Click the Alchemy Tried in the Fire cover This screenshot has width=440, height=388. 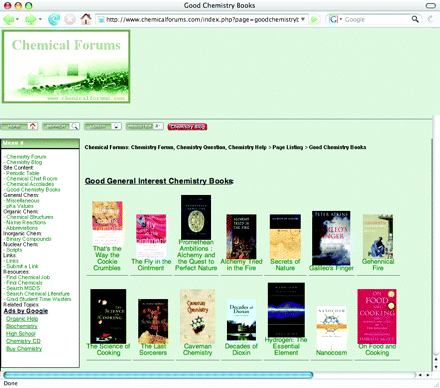pos(241,236)
